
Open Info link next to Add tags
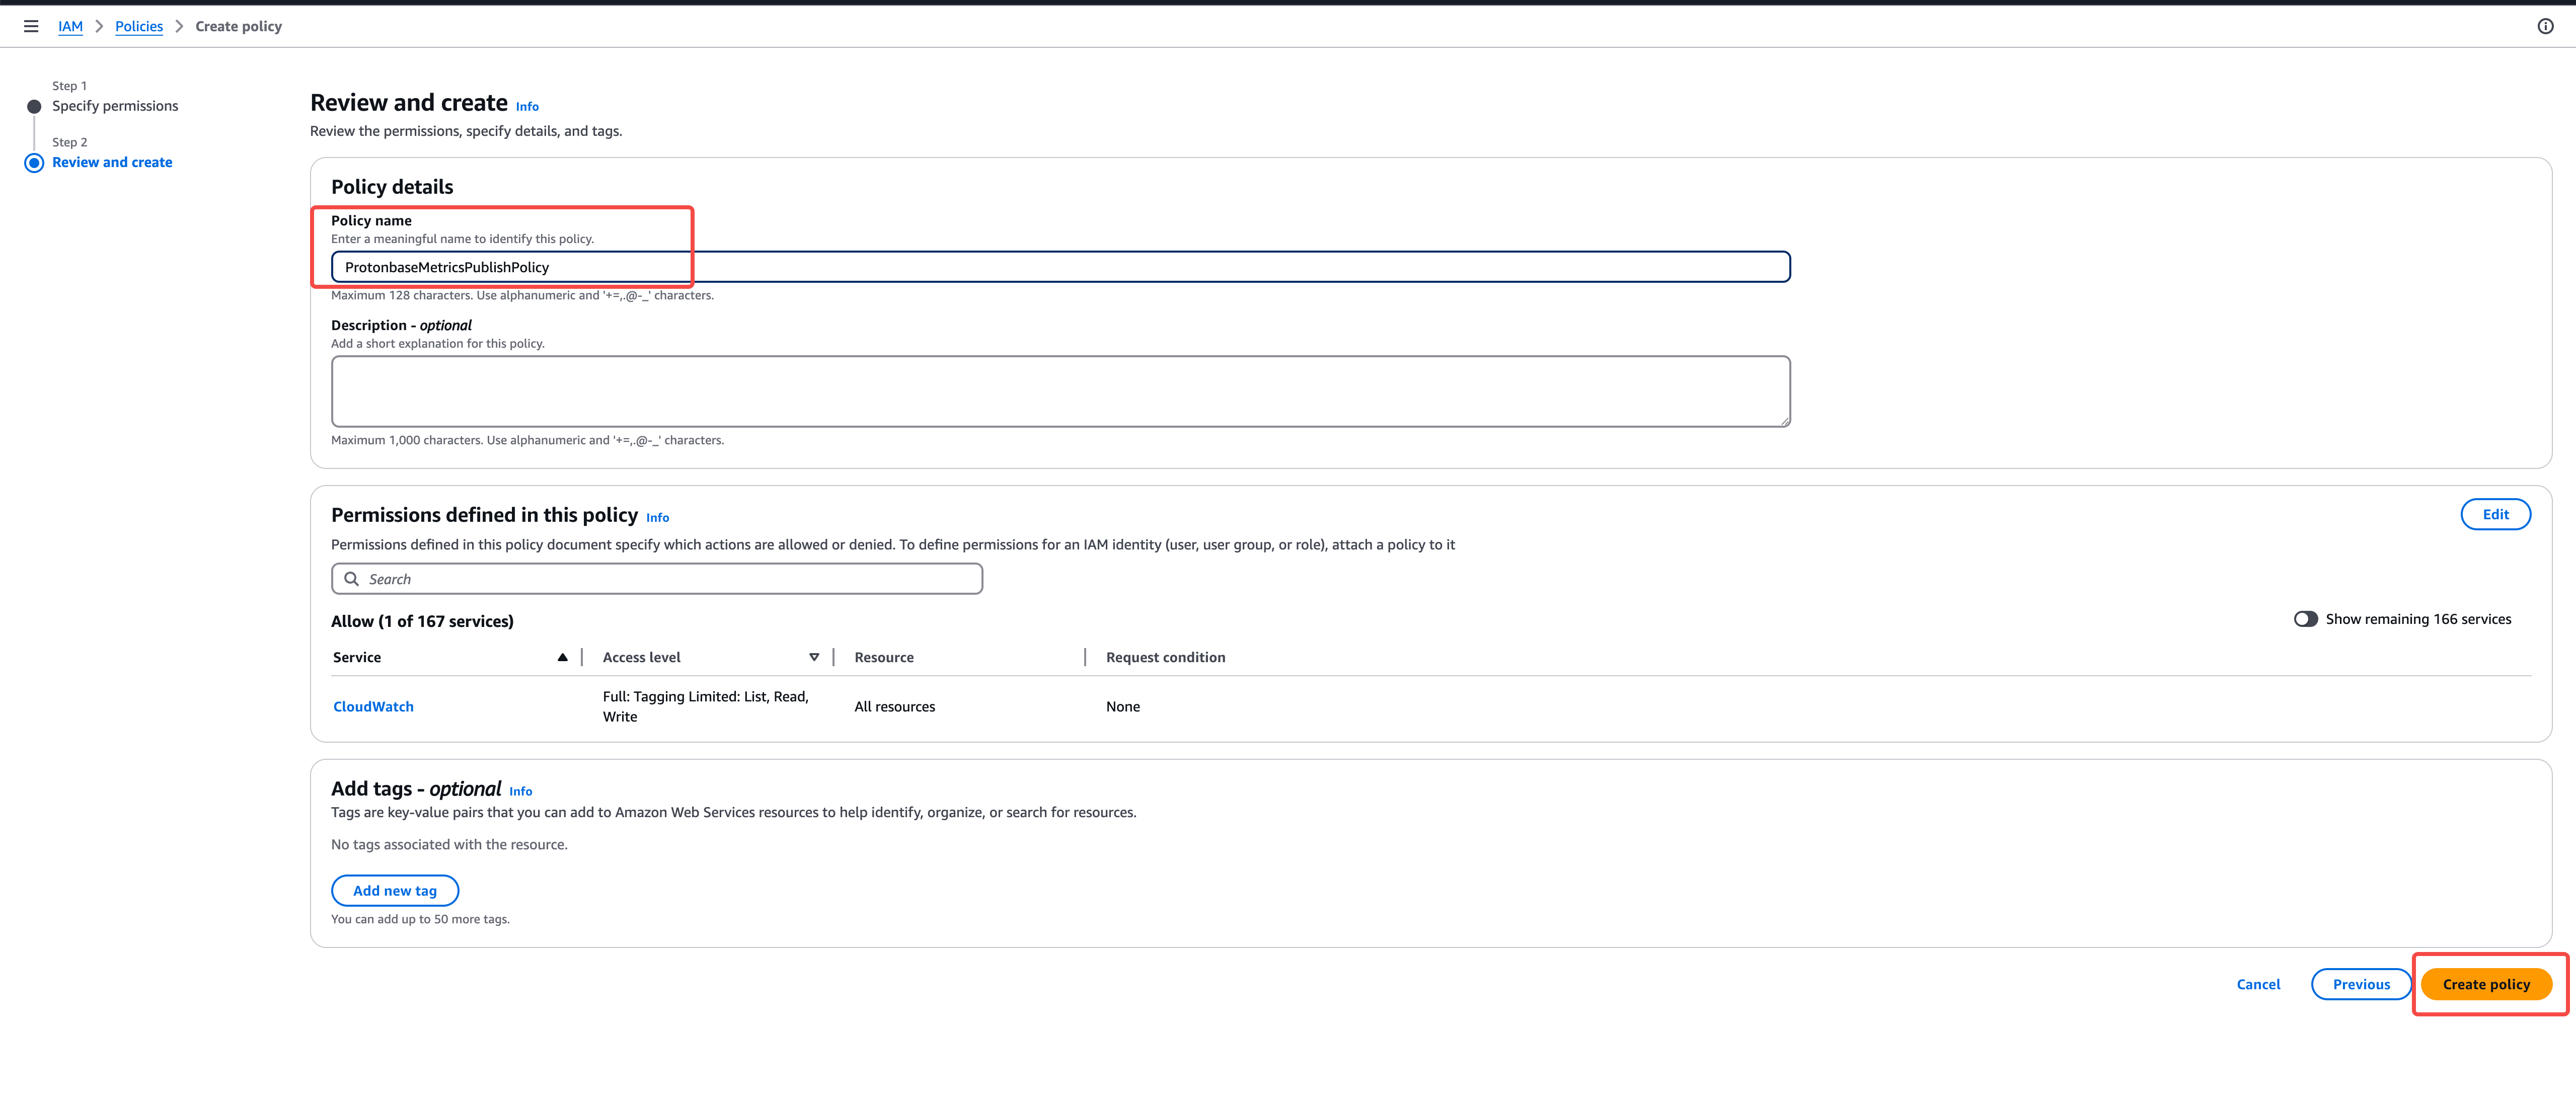pyautogui.click(x=520, y=791)
